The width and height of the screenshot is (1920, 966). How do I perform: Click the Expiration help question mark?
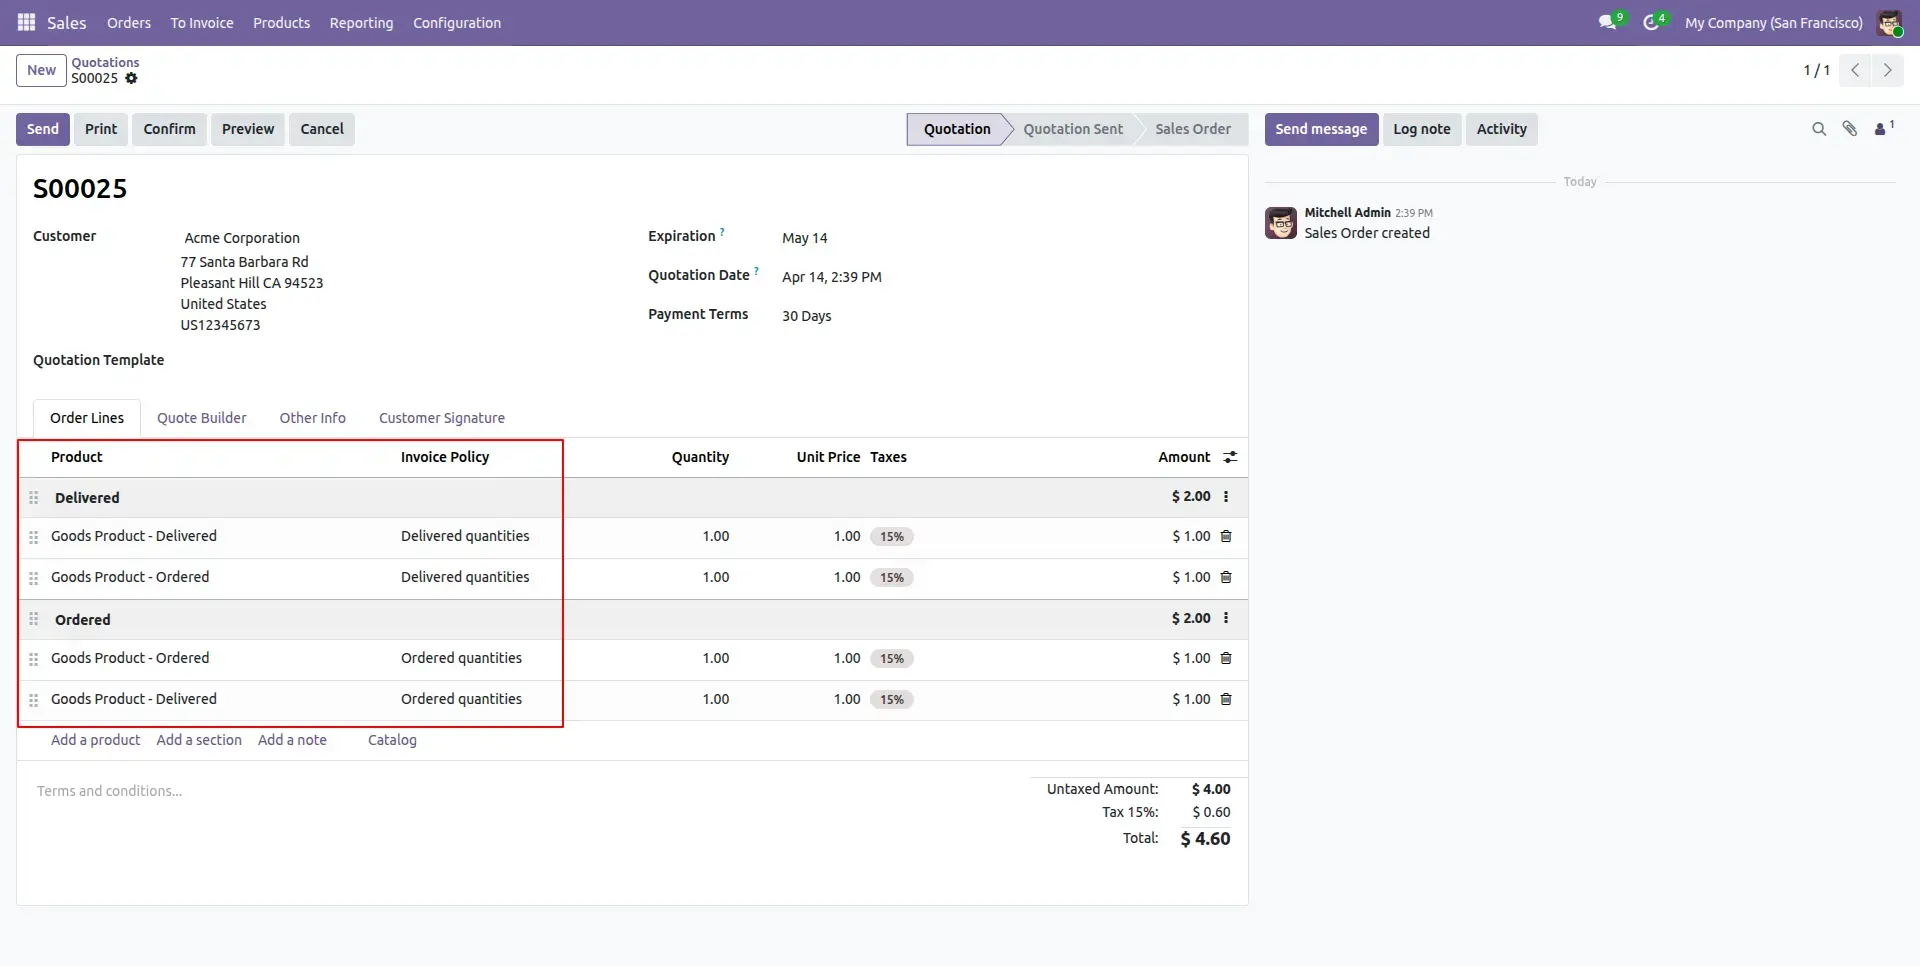pos(722,232)
